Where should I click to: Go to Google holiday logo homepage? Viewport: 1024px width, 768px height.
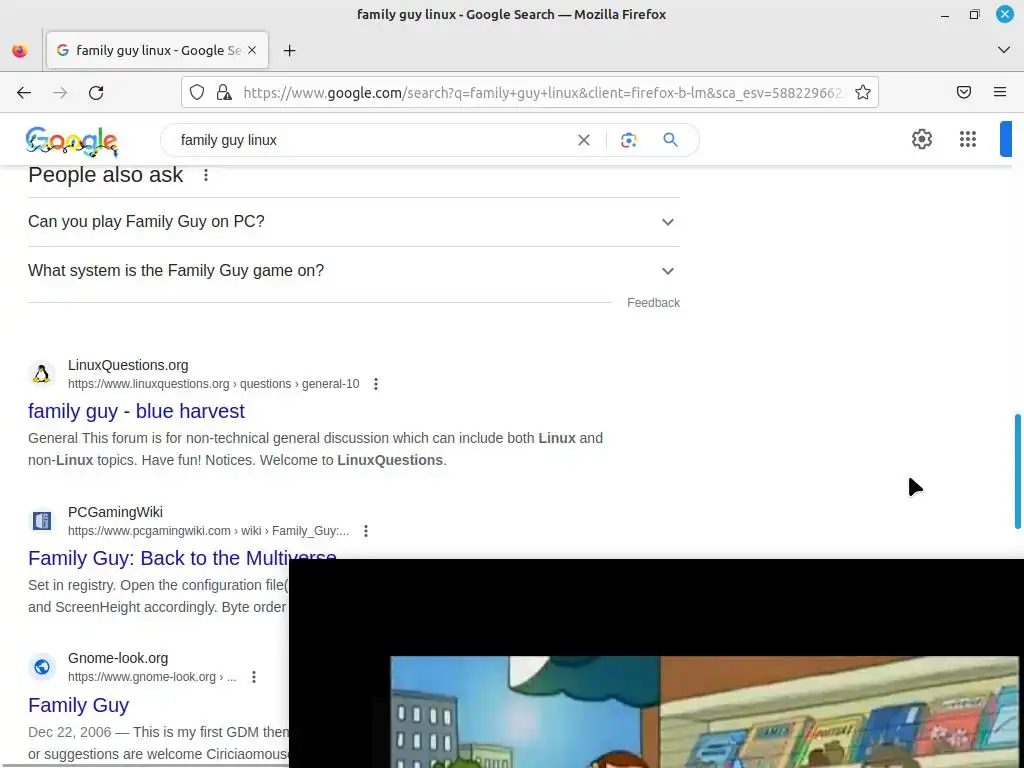pos(72,141)
